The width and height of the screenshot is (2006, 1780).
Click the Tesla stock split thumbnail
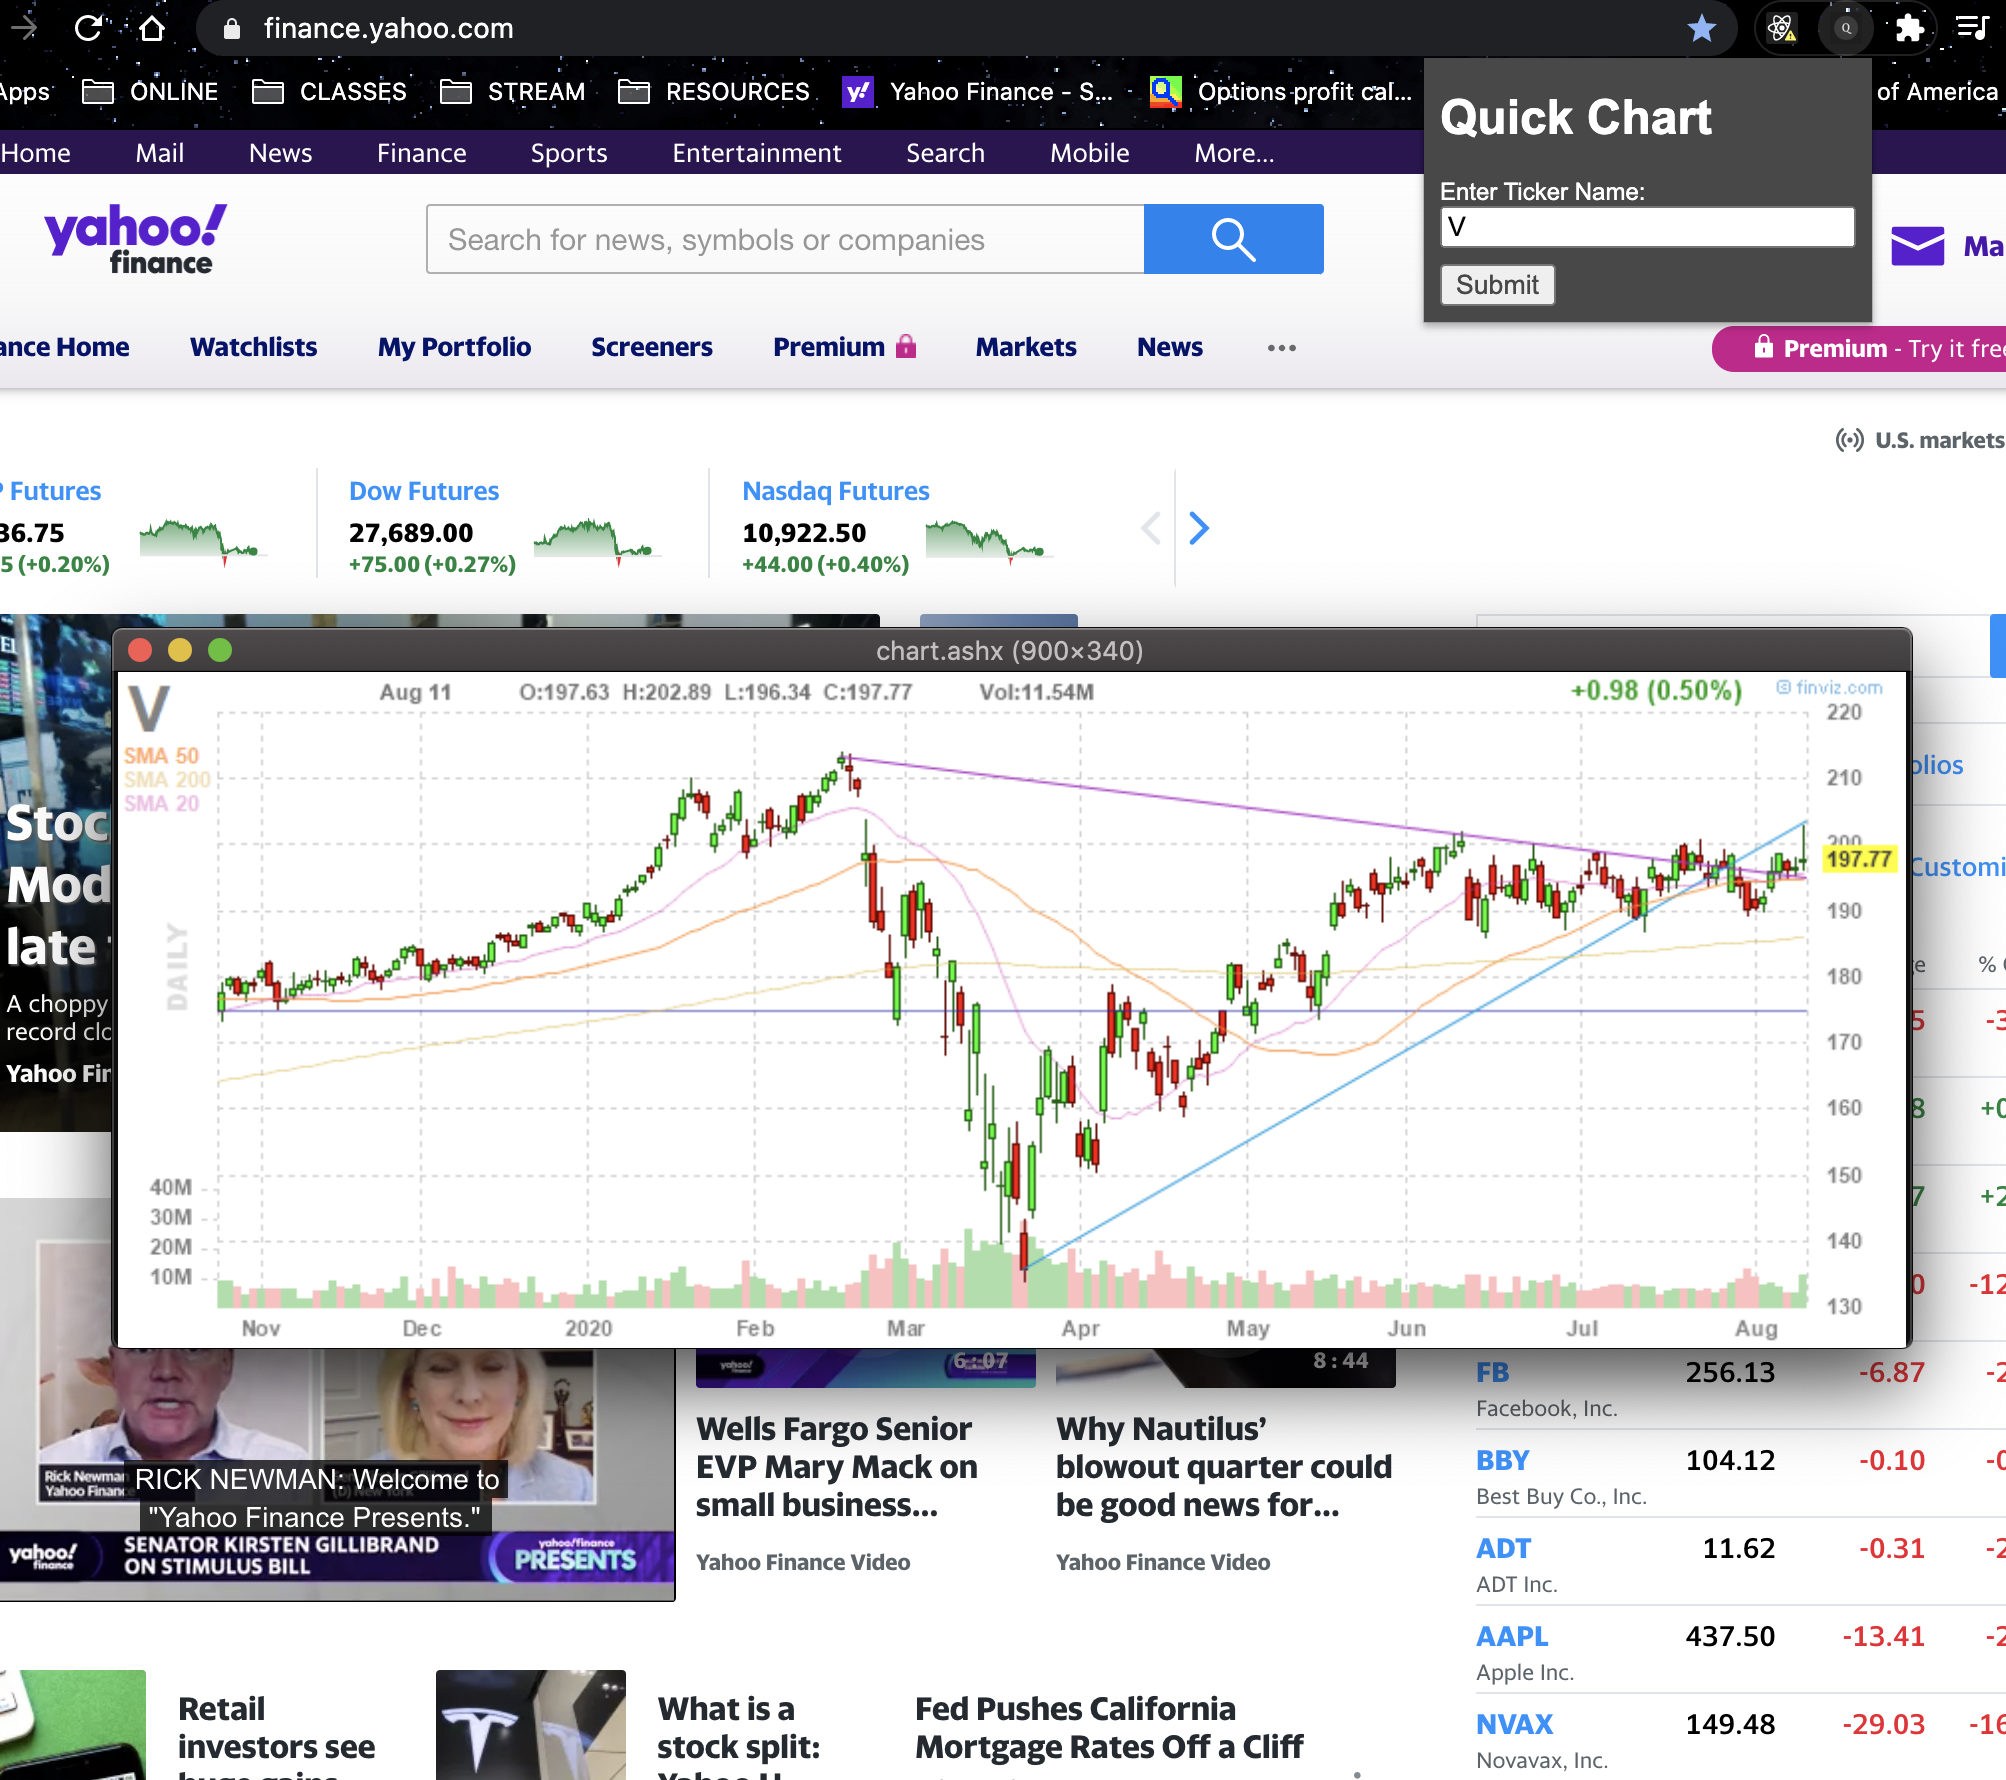531,1725
